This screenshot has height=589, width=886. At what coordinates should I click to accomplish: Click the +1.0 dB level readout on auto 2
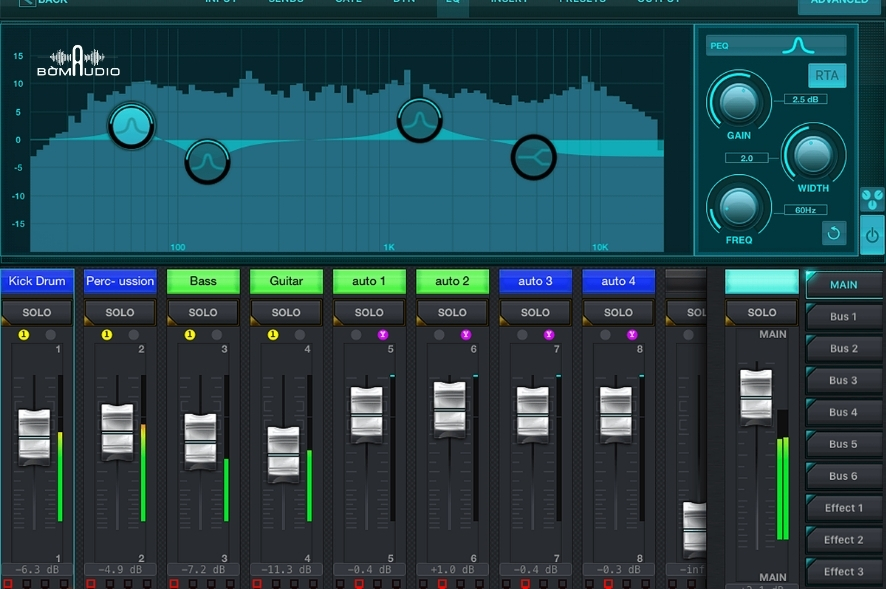[452, 569]
